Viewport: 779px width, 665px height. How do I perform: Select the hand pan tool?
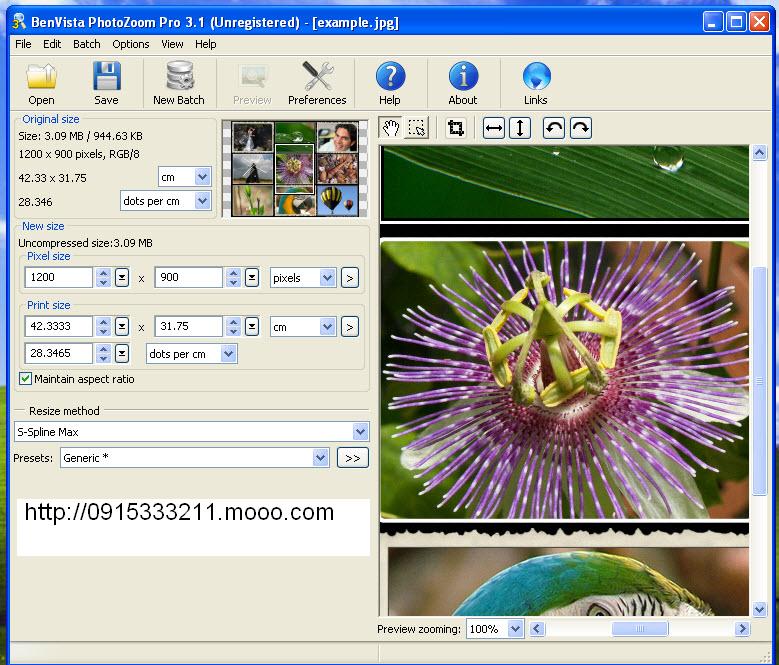point(391,128)
